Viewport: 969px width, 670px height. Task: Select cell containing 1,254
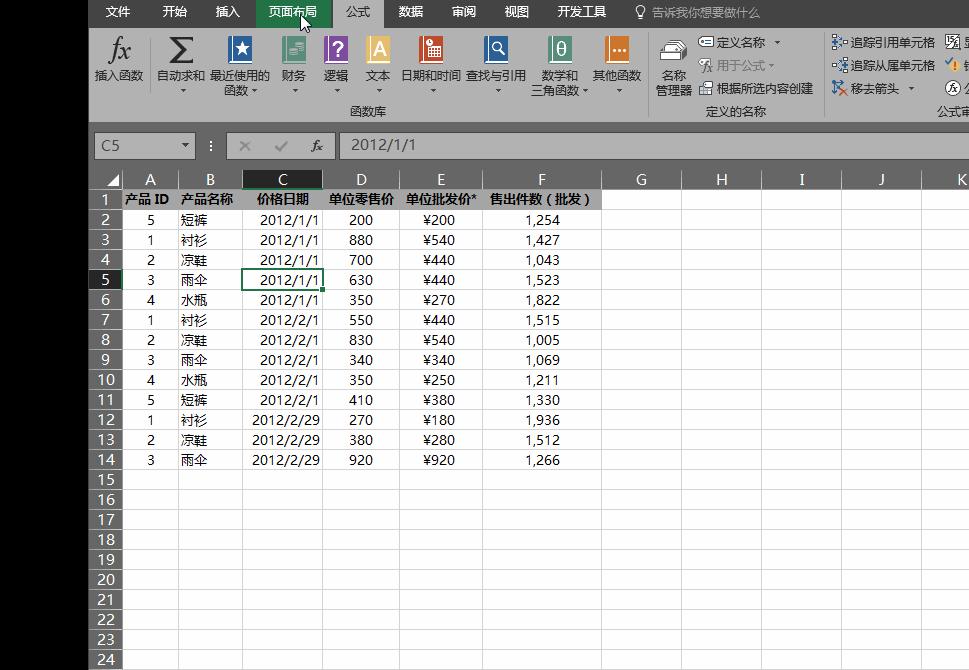pyautogui.click(x=541, y=220)
